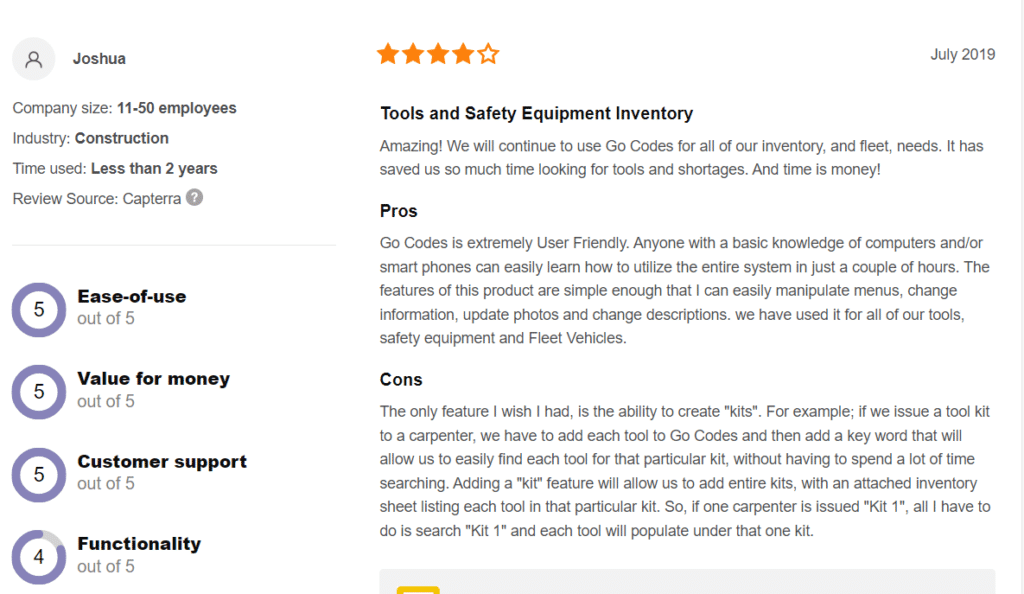Image resolution: width=1024 pixels, height=594 pixels.
Task: Click the yellow icon in the gray box
Action: point(418,590)
